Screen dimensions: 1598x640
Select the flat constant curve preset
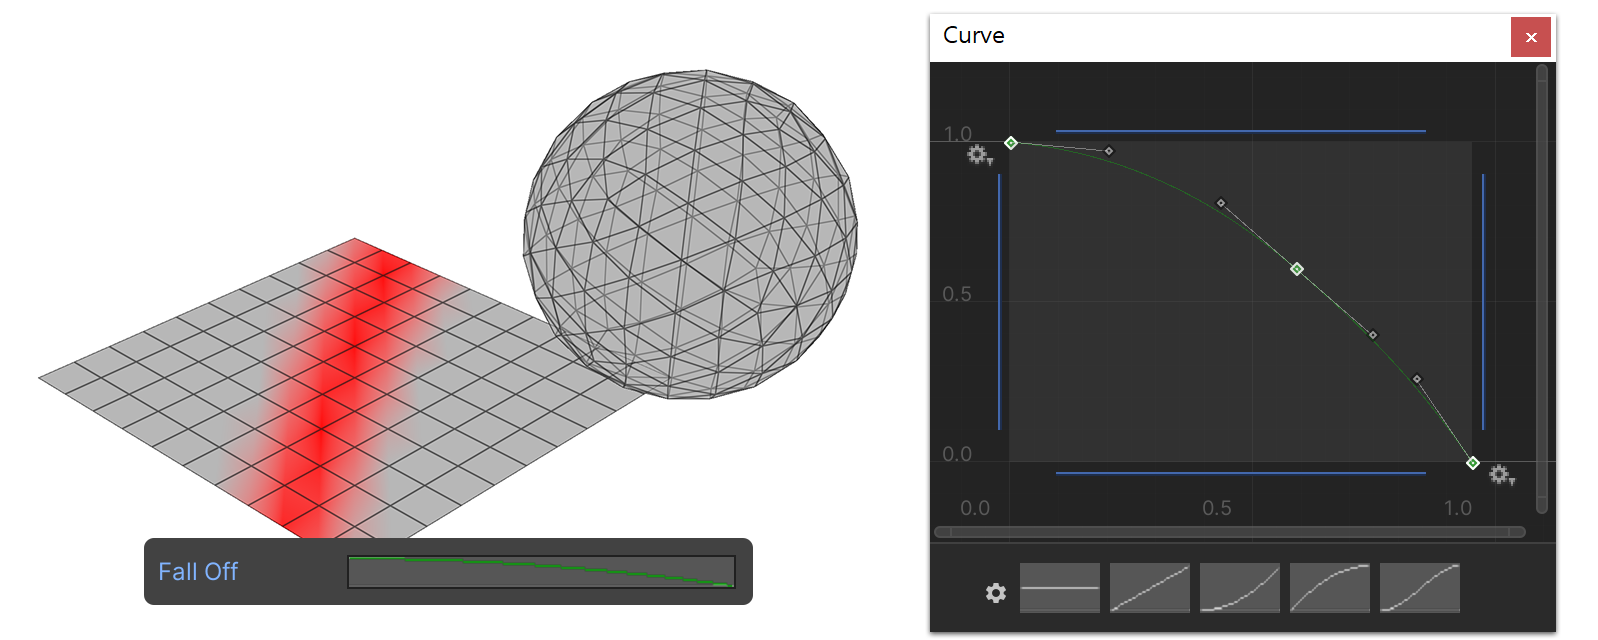1059,588
